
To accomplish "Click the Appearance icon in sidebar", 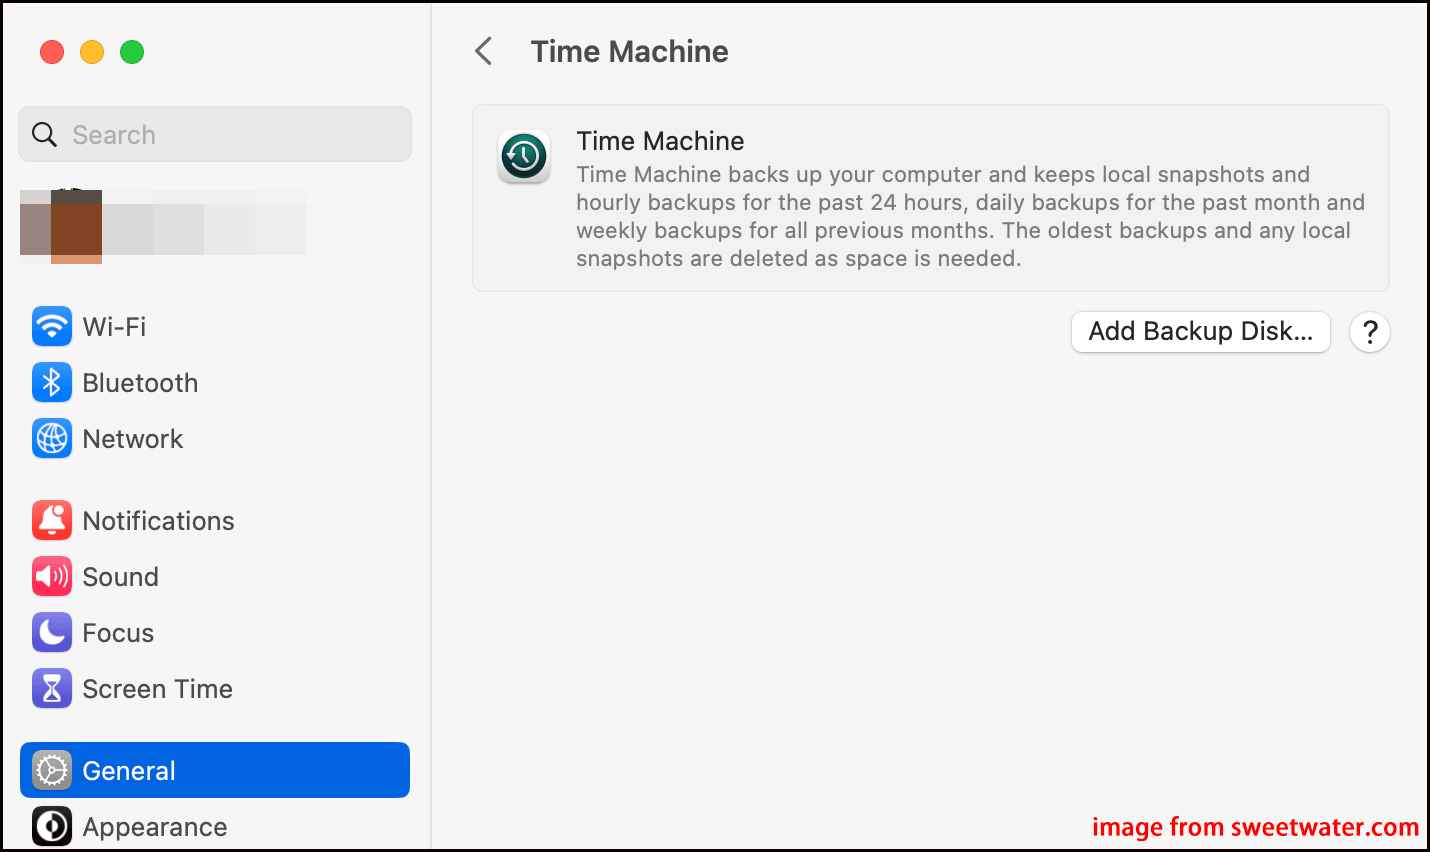I will (52, 827).
